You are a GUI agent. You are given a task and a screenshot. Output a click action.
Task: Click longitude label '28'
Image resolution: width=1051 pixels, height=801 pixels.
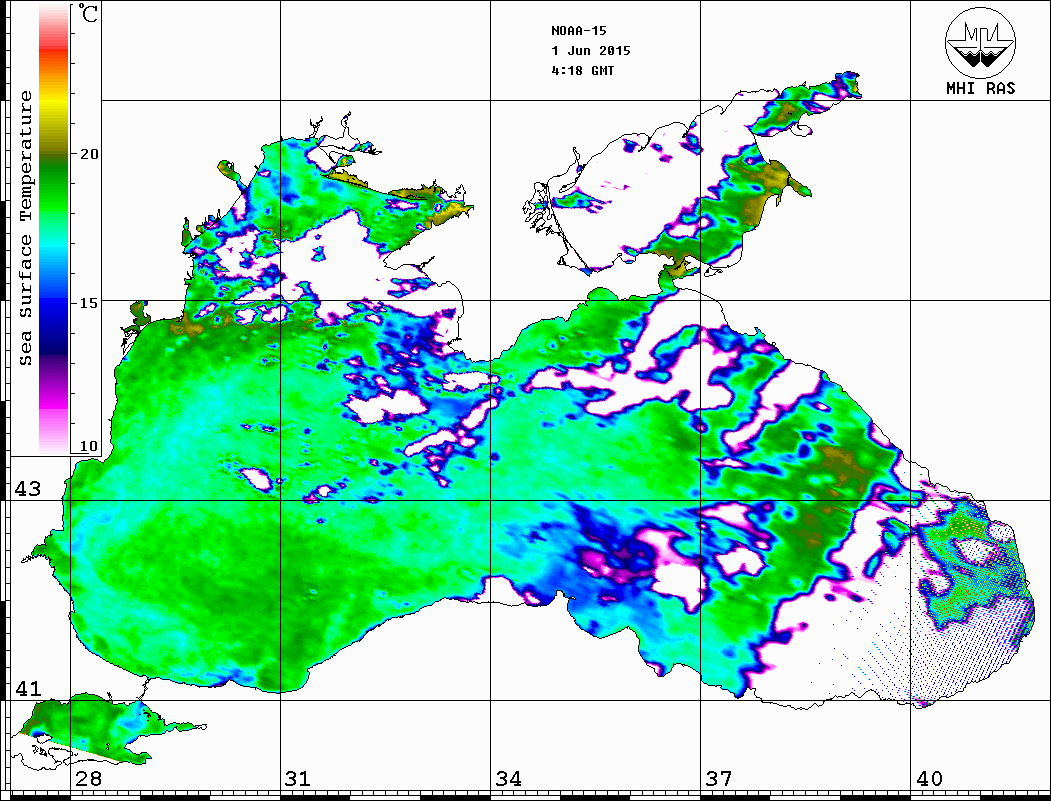tap(89, 779)
